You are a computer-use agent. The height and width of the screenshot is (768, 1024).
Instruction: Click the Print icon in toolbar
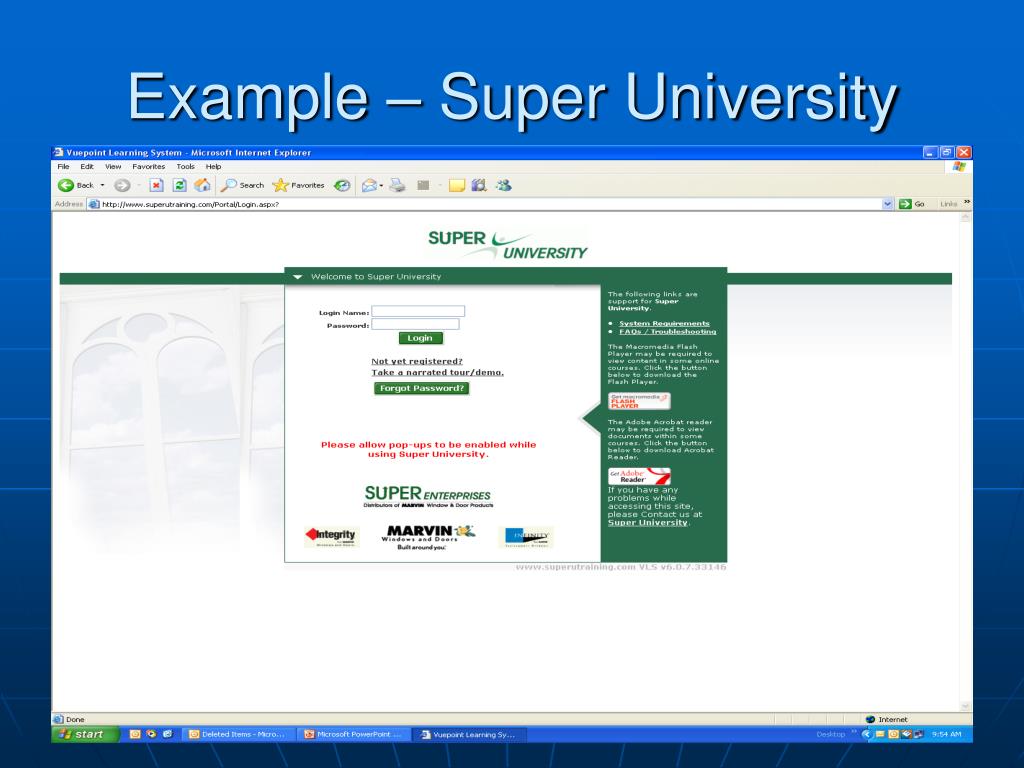tap(397, 185)
